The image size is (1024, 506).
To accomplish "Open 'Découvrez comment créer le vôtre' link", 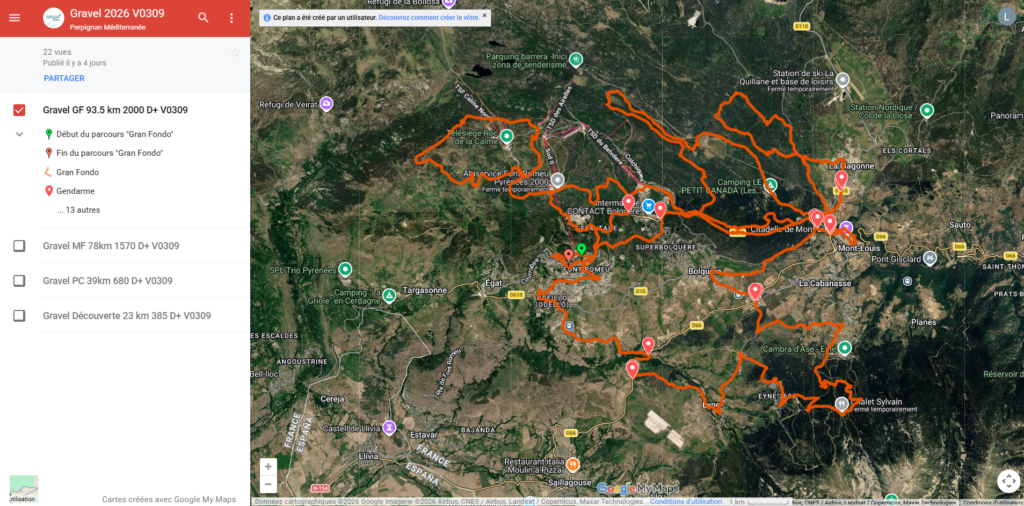I will point(429,18).
